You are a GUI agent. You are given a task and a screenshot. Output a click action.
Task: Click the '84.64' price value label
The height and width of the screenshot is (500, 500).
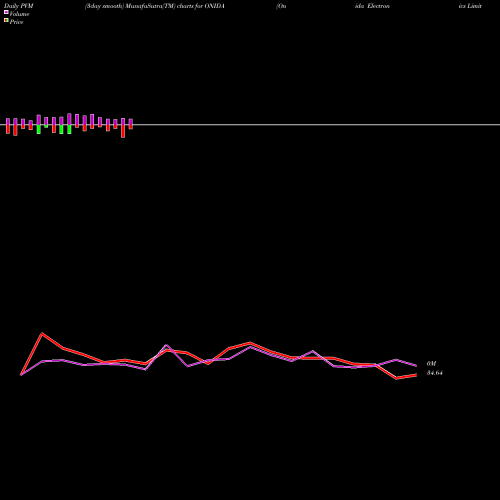click(435, 373)
